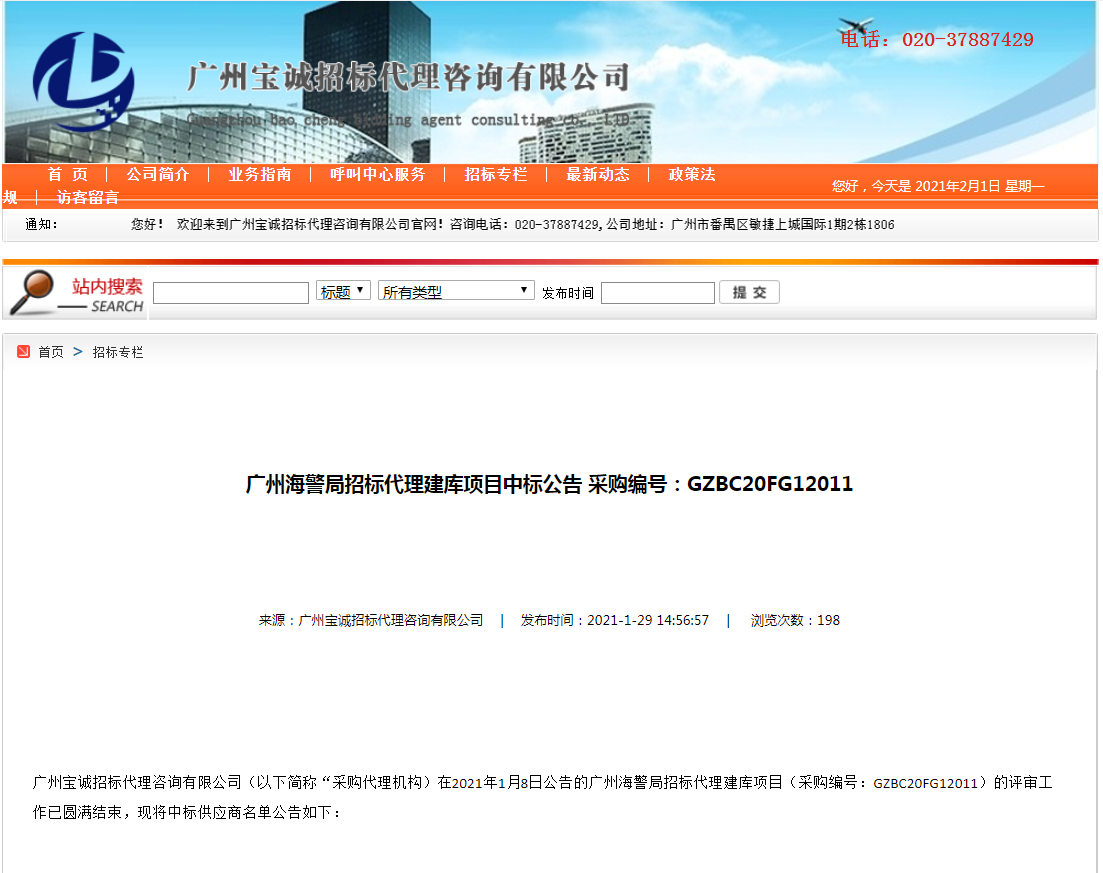Click the search keyword input field
The width and height of the screenshot is (1103, 873).
231,293
